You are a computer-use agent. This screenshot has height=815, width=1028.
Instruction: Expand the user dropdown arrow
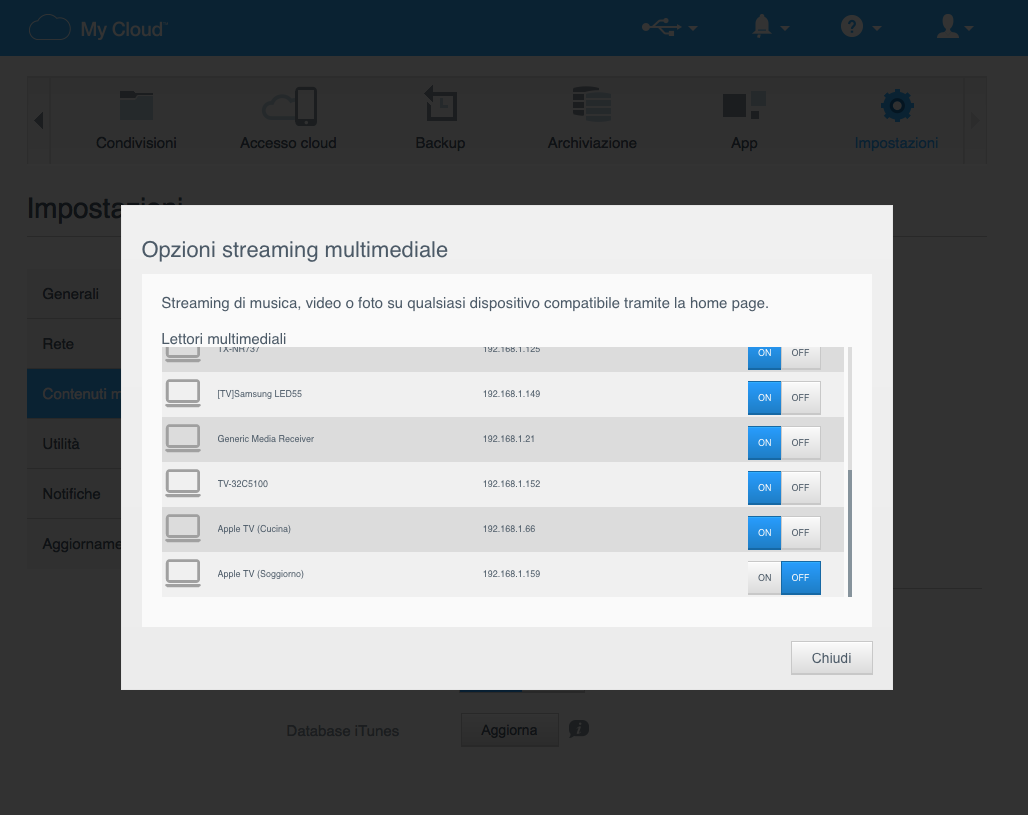coord(968,28)
